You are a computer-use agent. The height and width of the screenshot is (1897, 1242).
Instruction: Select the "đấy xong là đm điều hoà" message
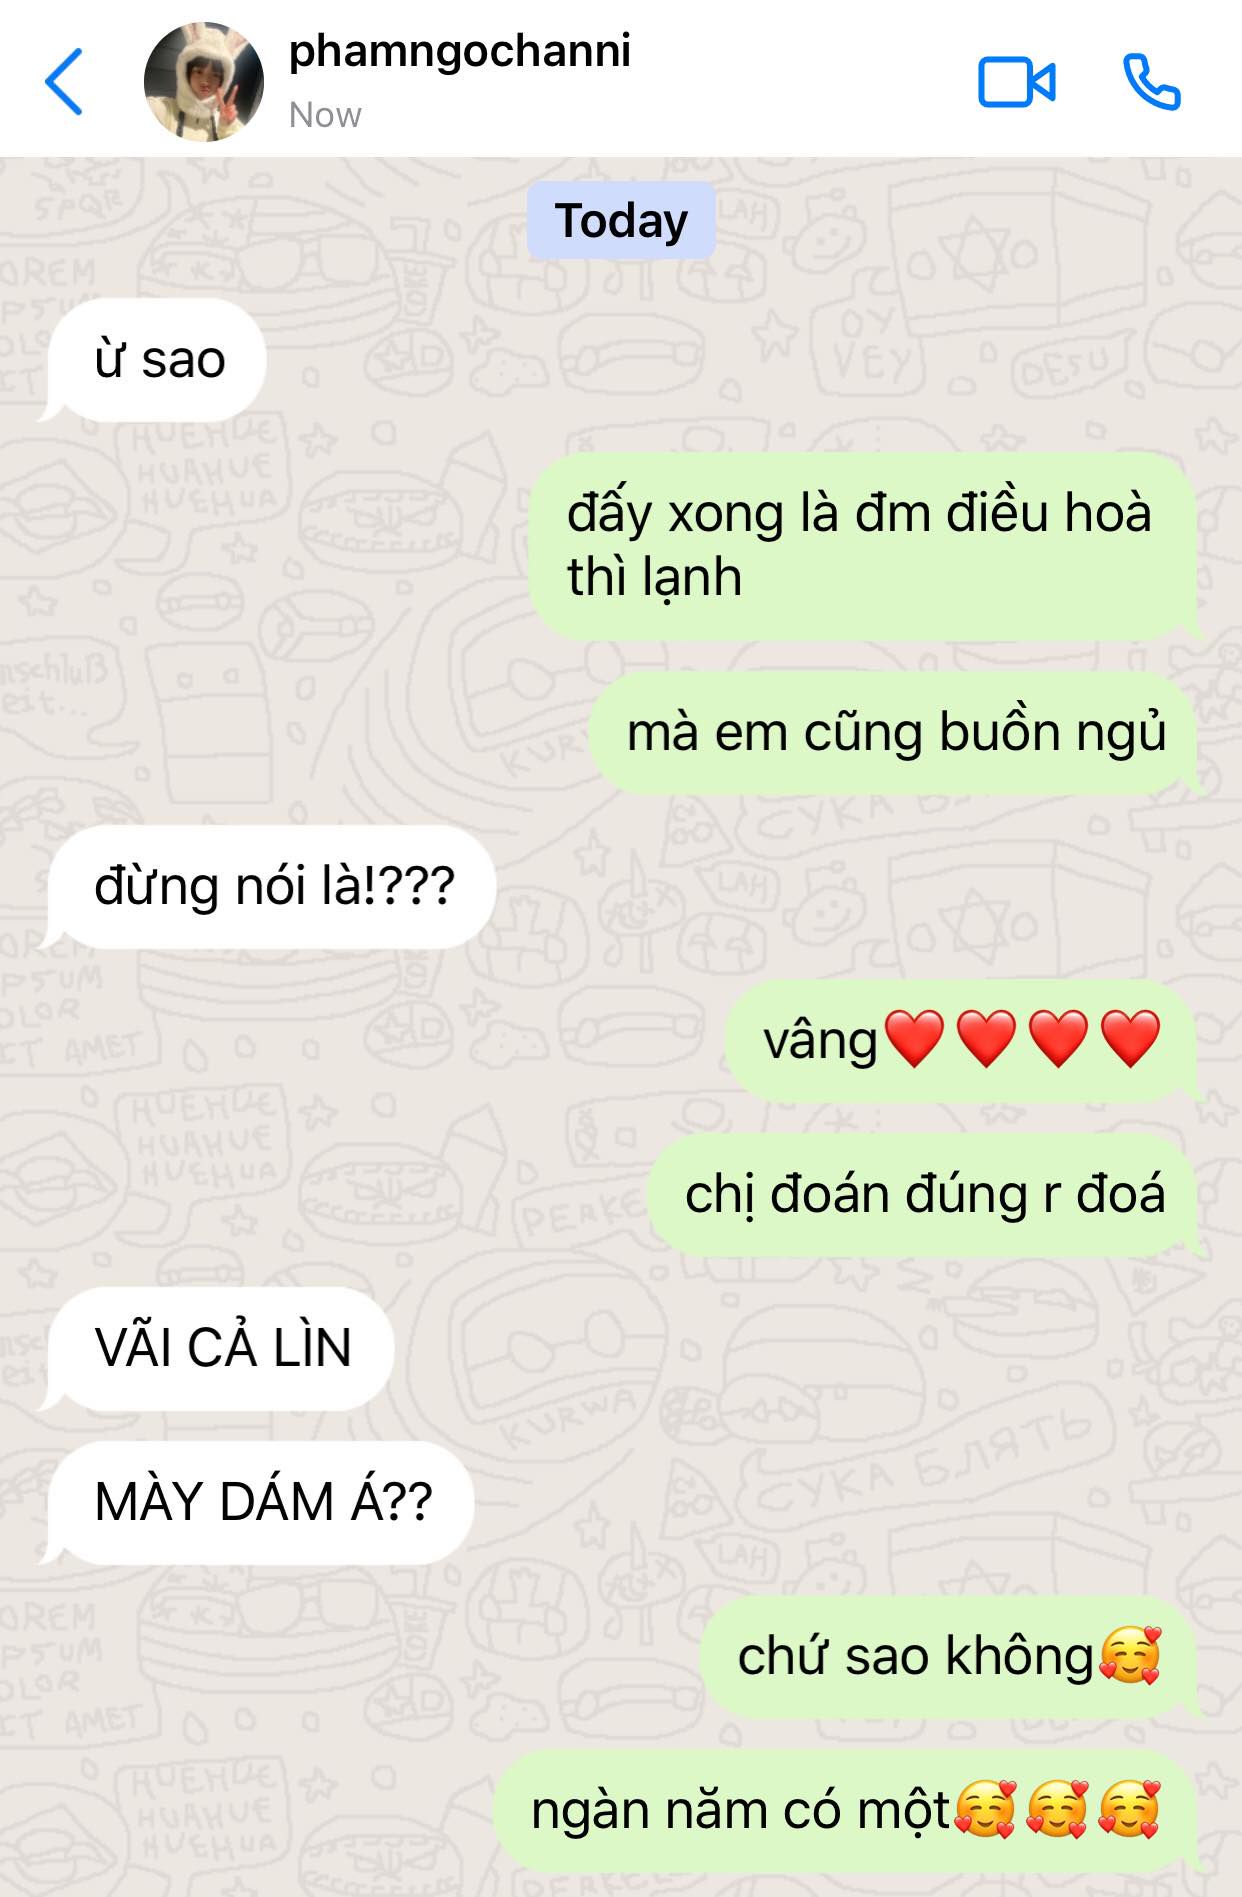(864, 546)
